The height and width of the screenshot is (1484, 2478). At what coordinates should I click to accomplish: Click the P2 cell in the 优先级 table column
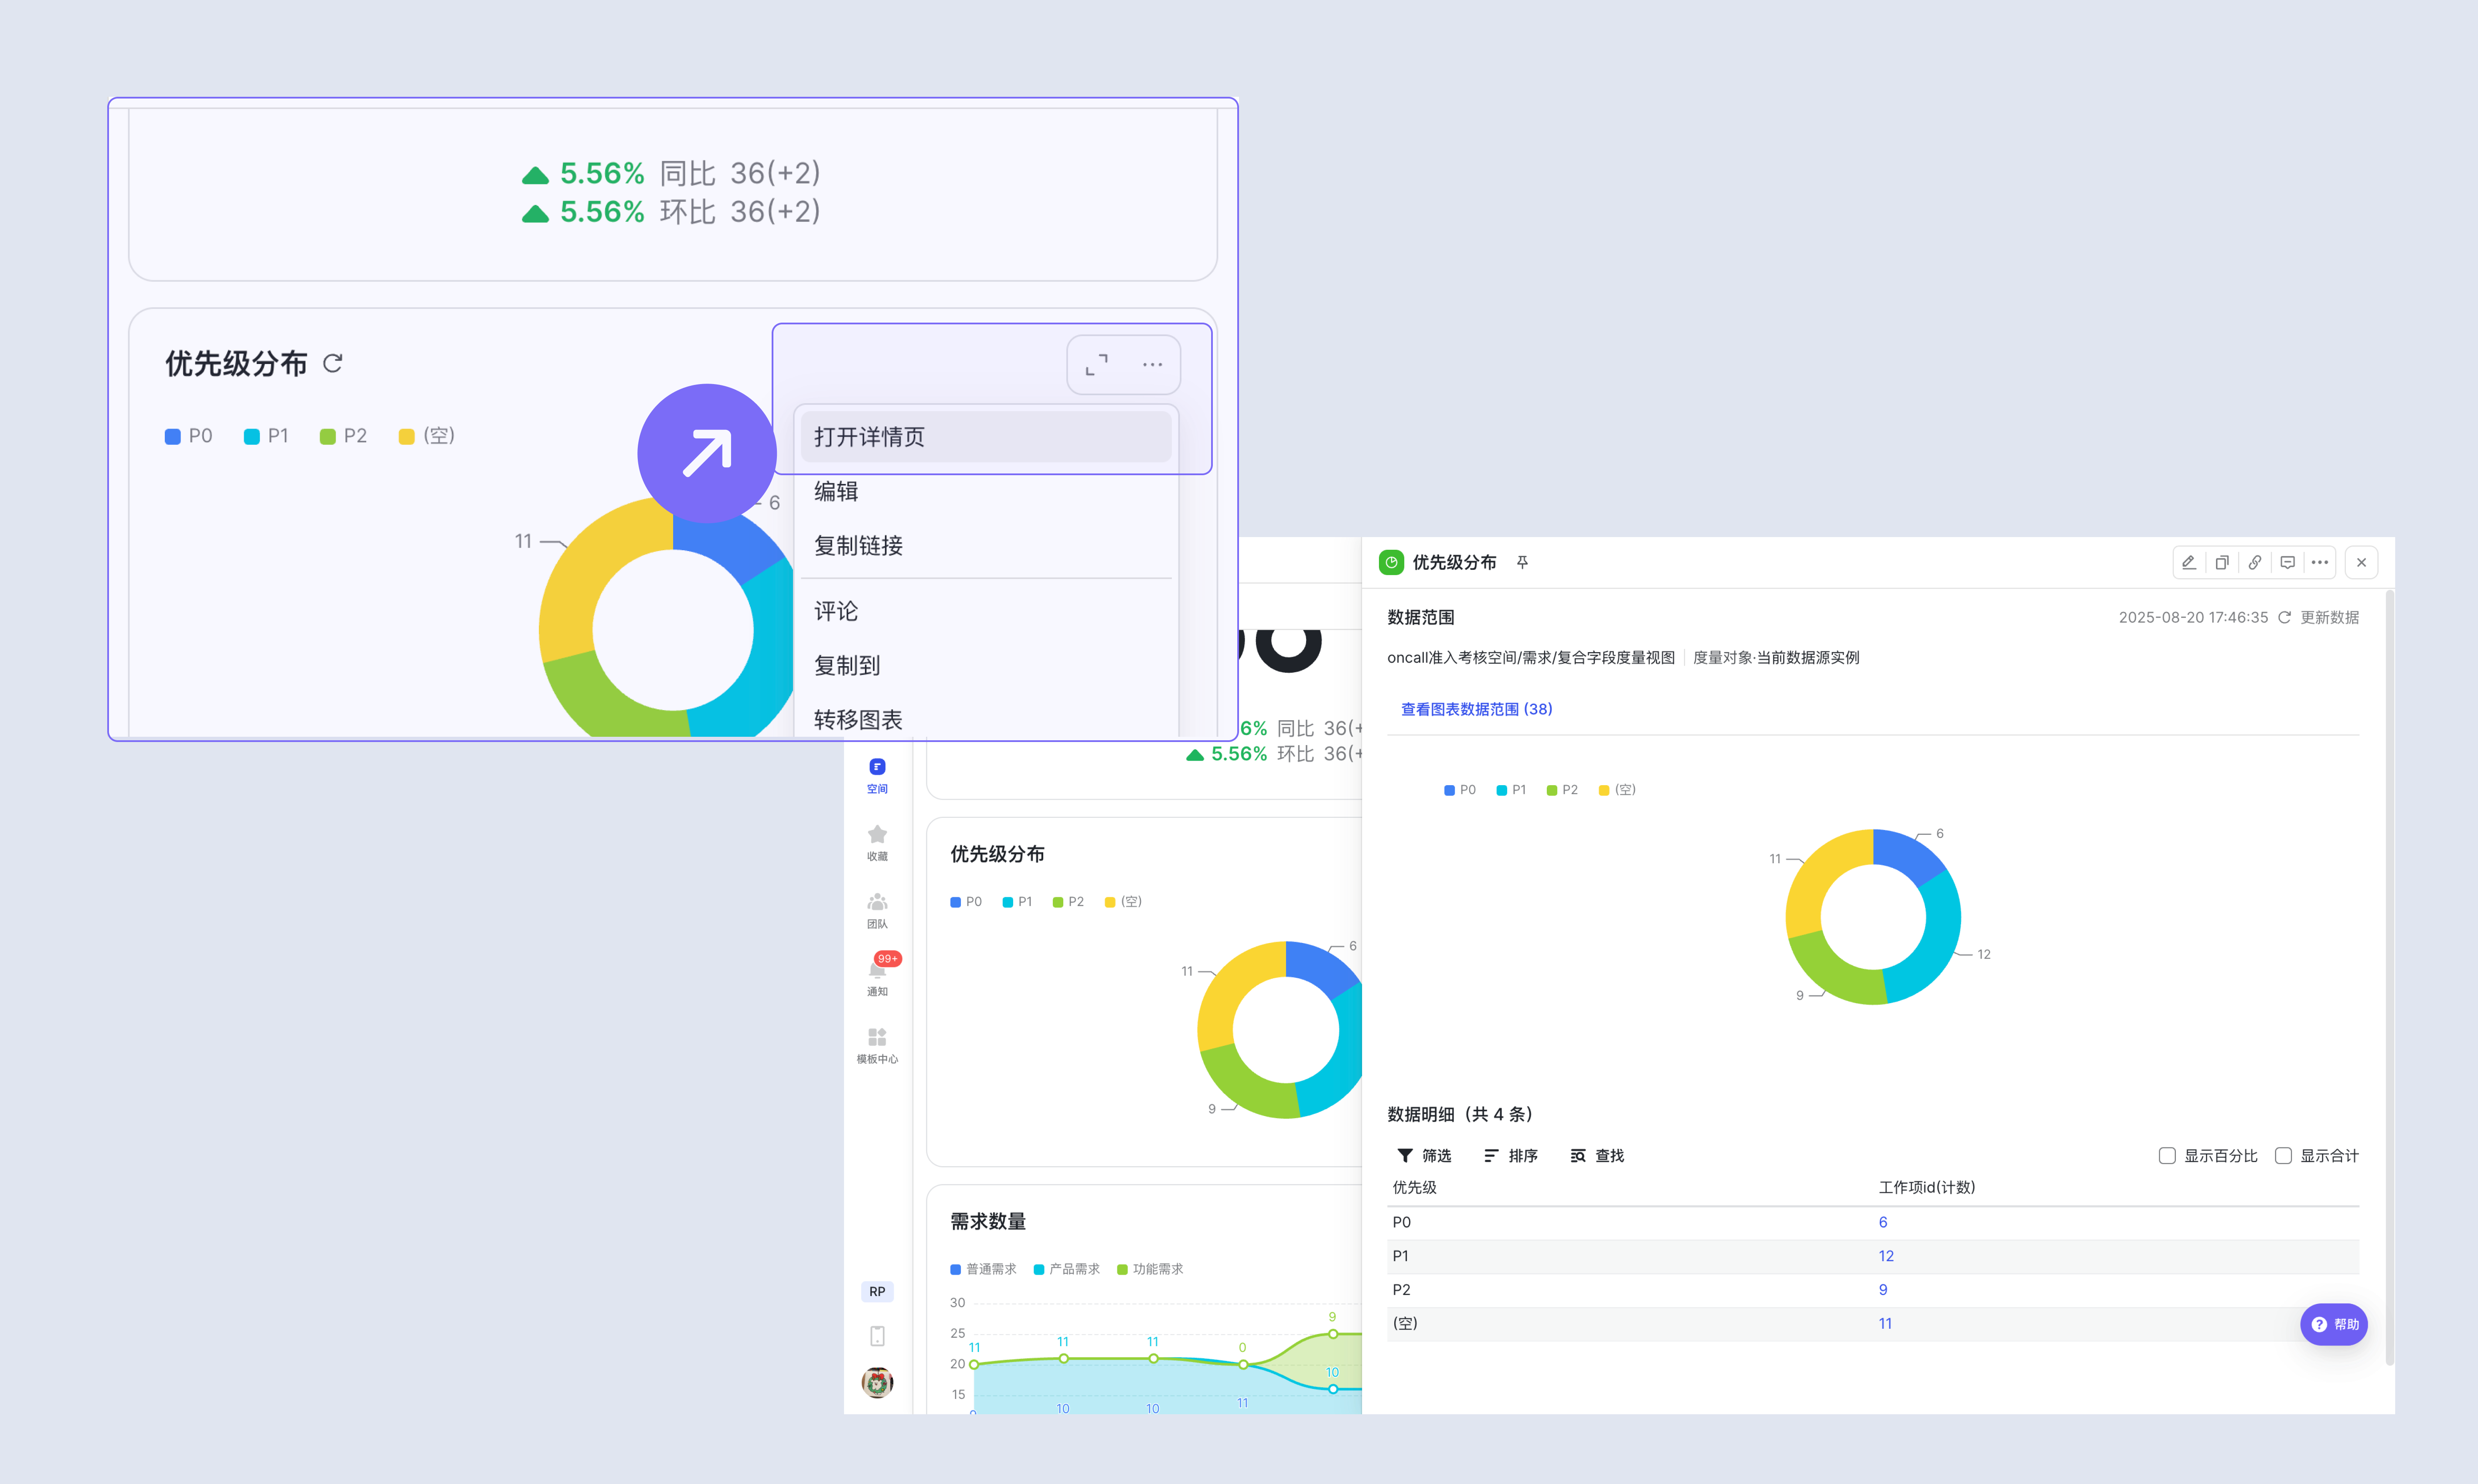point(1401,1289)
